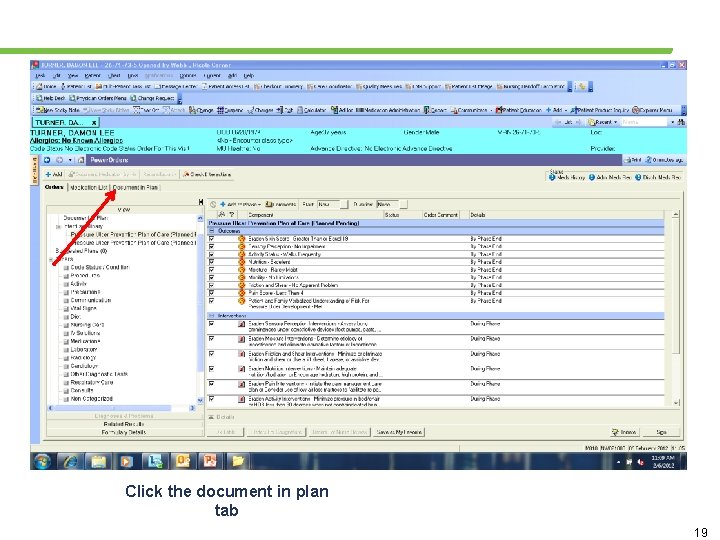Open the Help Desk toolbar shortcut
720x540 pixels.
click(51, 98)
